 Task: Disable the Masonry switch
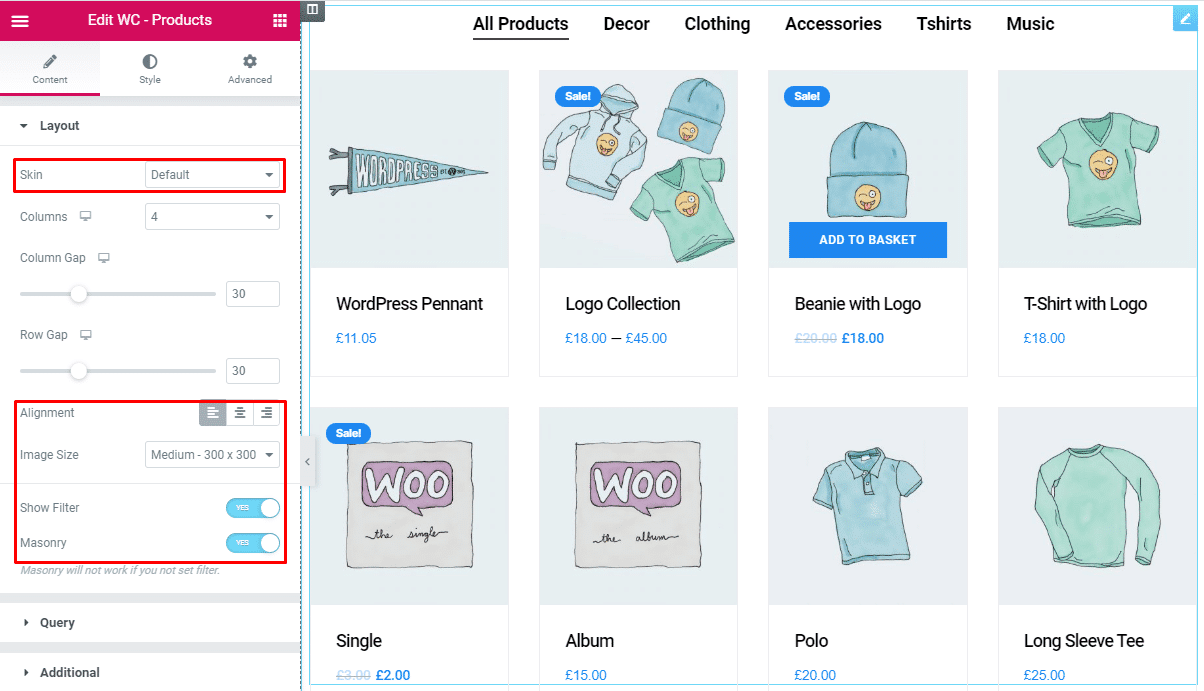[x=252, y=543]
